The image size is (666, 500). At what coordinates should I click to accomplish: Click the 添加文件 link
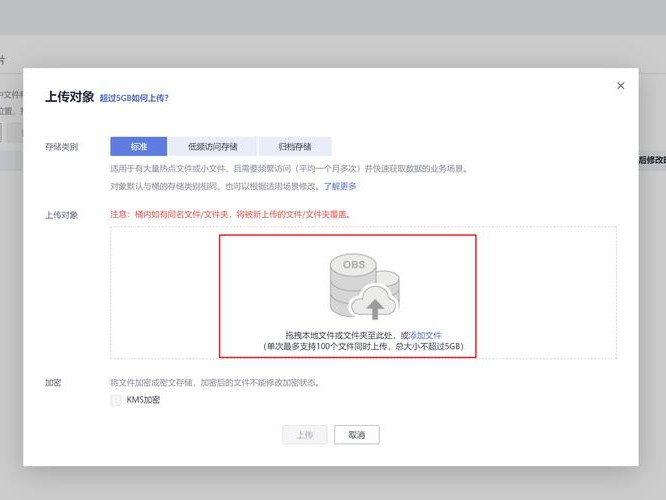coord(425,335)
